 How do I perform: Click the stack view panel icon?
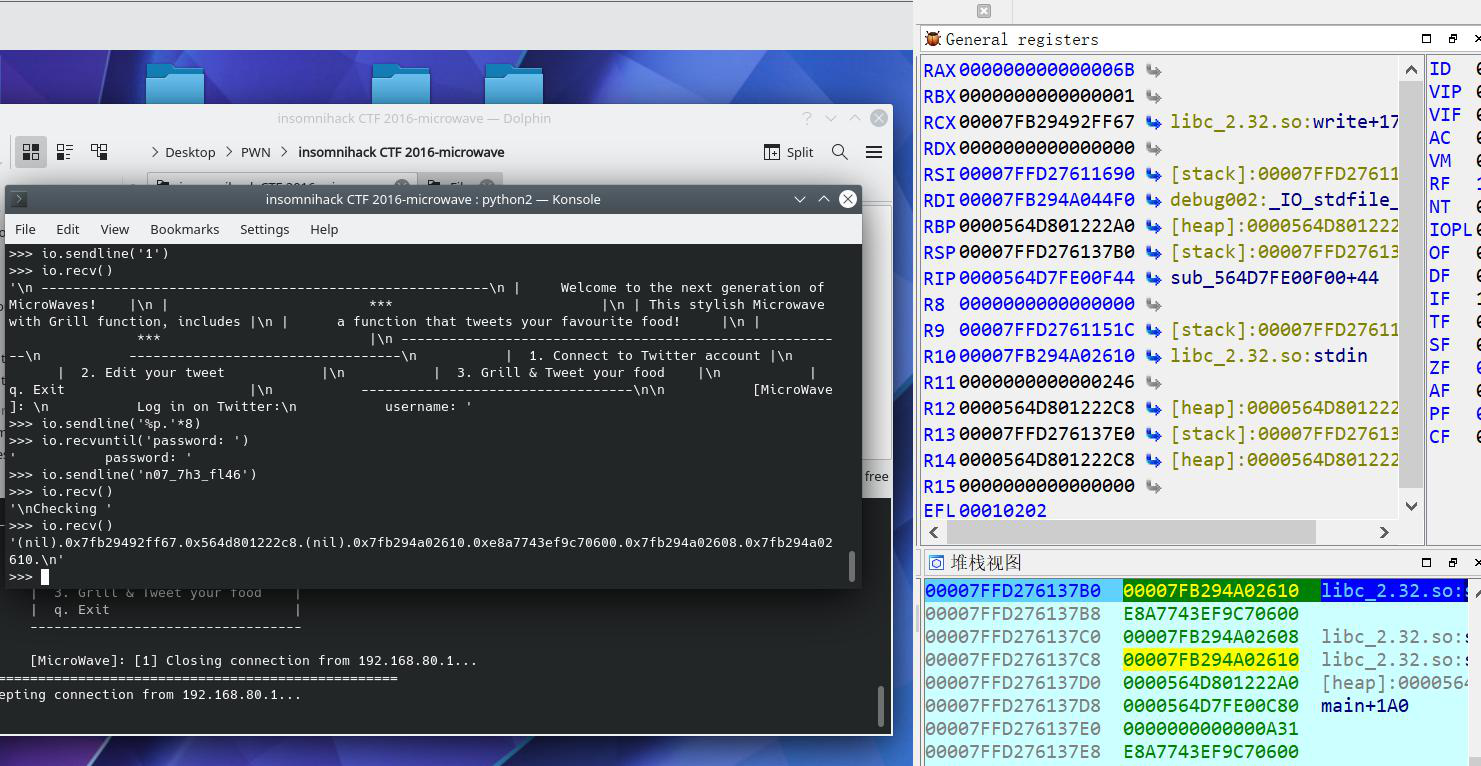coord(936,562)
